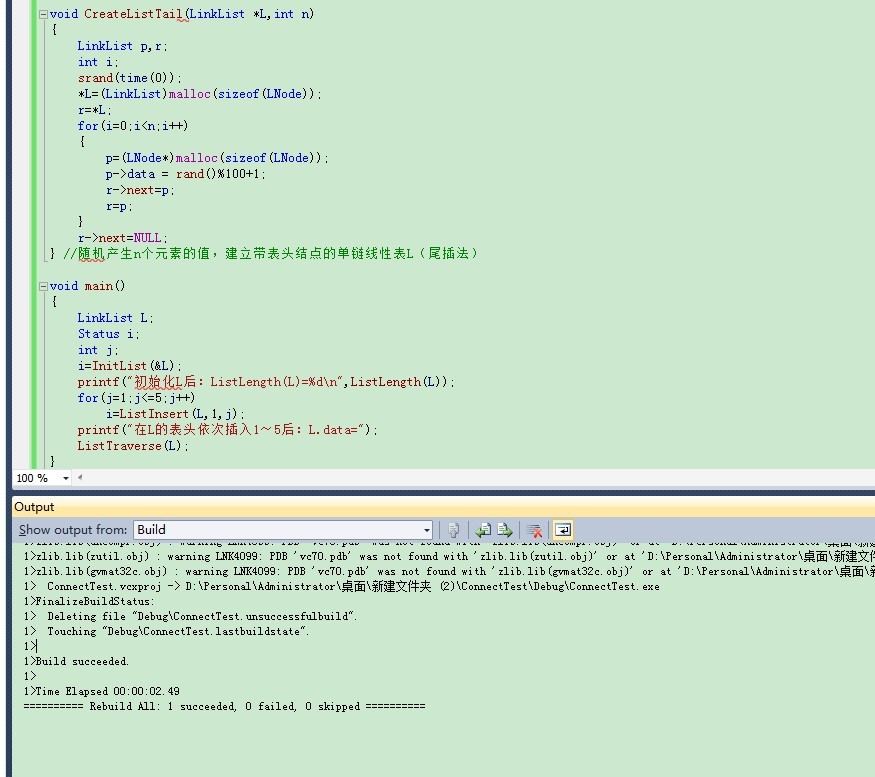
Task: Click the zutil.obj LNK4099 warning line
Action: pyautogui.click(x=449, y=557)
